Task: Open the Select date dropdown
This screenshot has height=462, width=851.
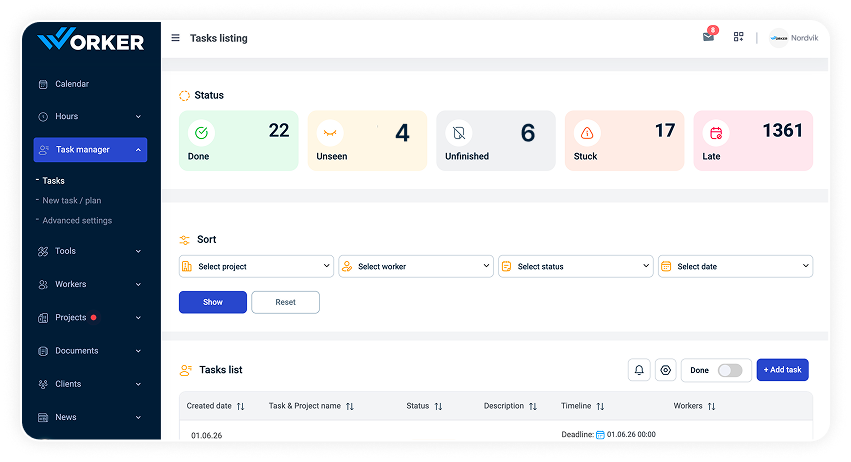Action: [x=735, y=267]
